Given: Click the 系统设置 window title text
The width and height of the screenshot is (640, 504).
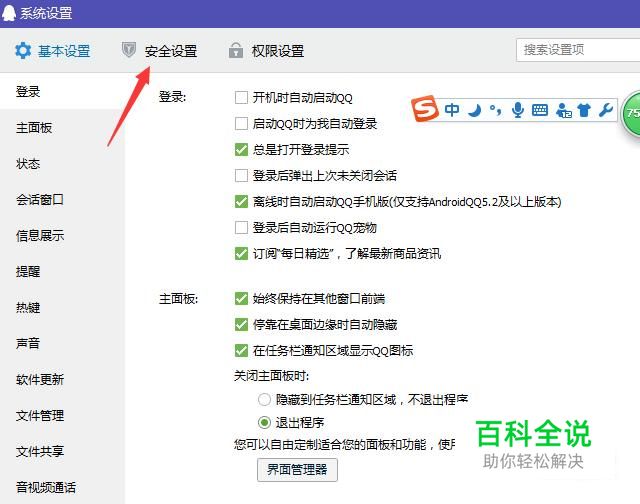Looking at the screenshot, I should coord(46,13).
